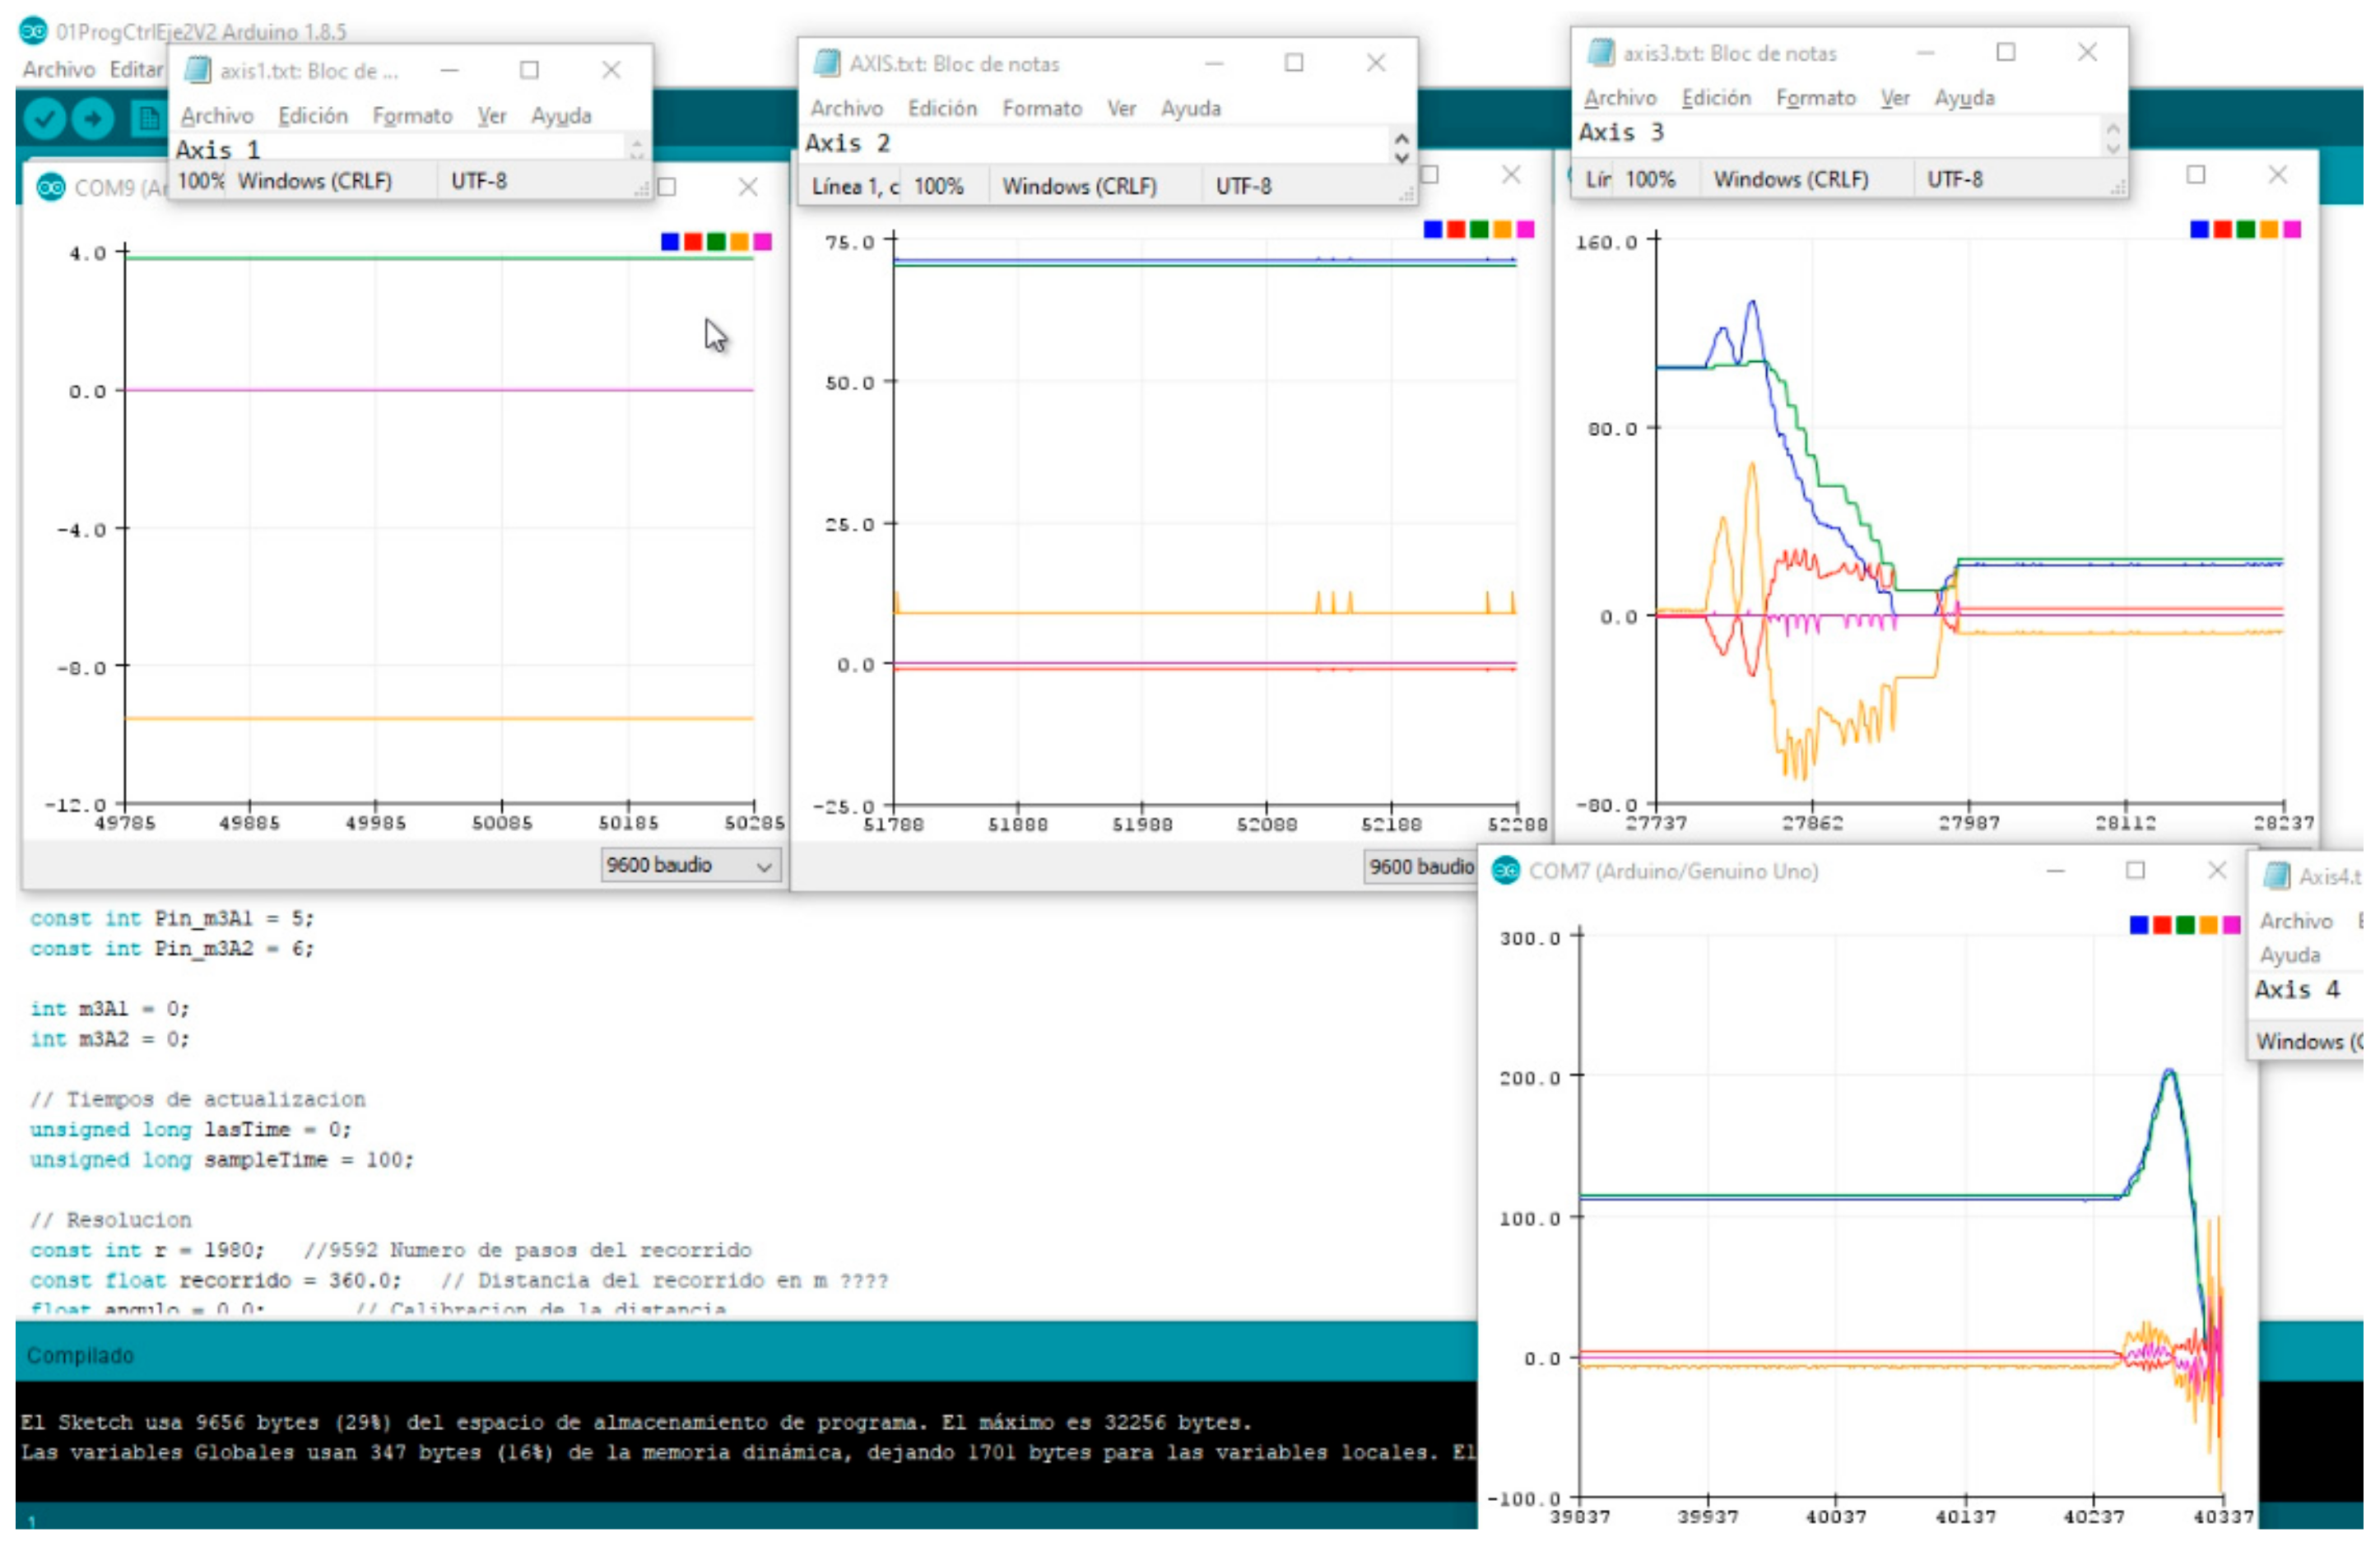Click the 'Axis 1' text in axis1.txt Notepad
Screen dimensions: 2380x1542
point(217,150)
